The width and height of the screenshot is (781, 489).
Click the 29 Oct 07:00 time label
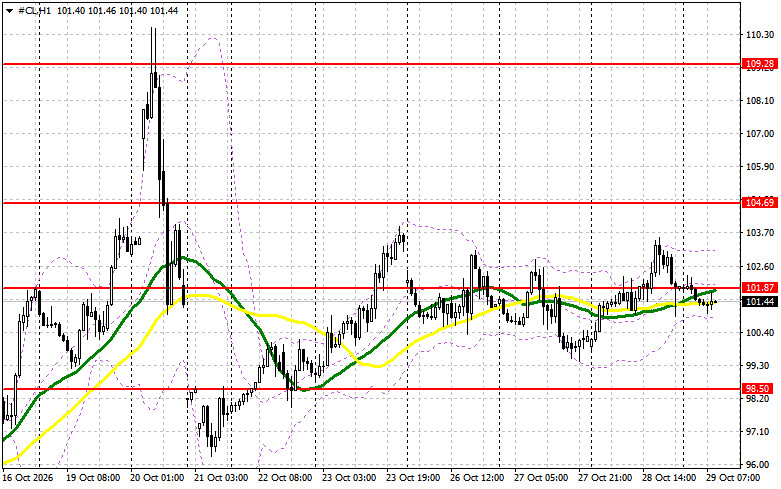click(733, 478)
